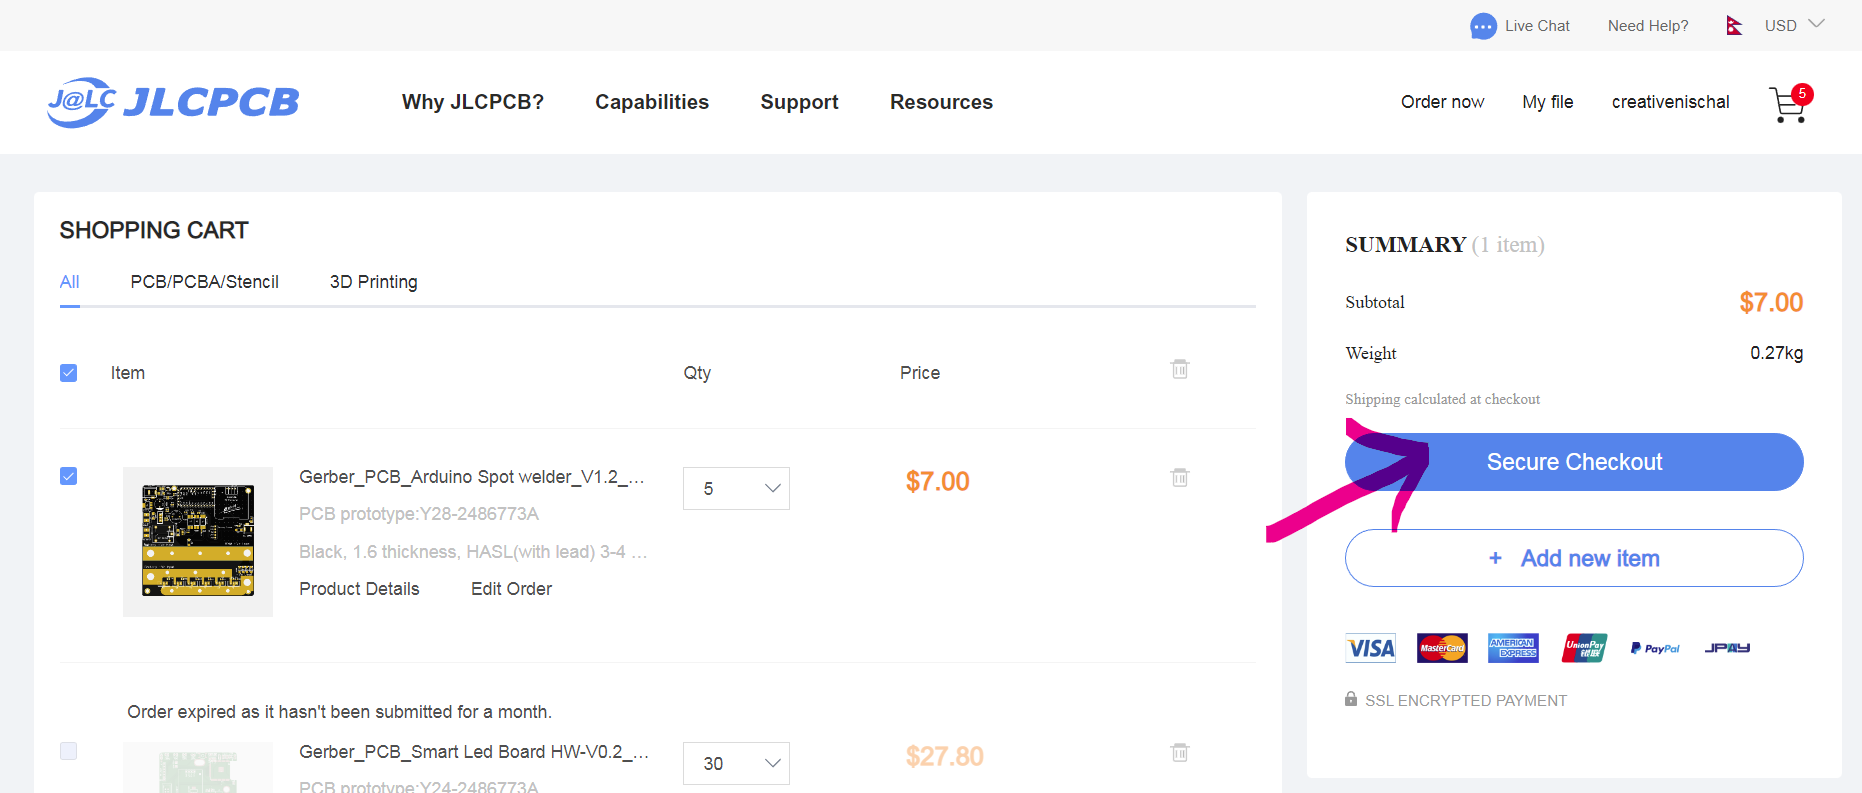Open Product Details for Spot welder
This screenshot has width=1862, height=793.
pyautogui.click(x=359, y=589)
